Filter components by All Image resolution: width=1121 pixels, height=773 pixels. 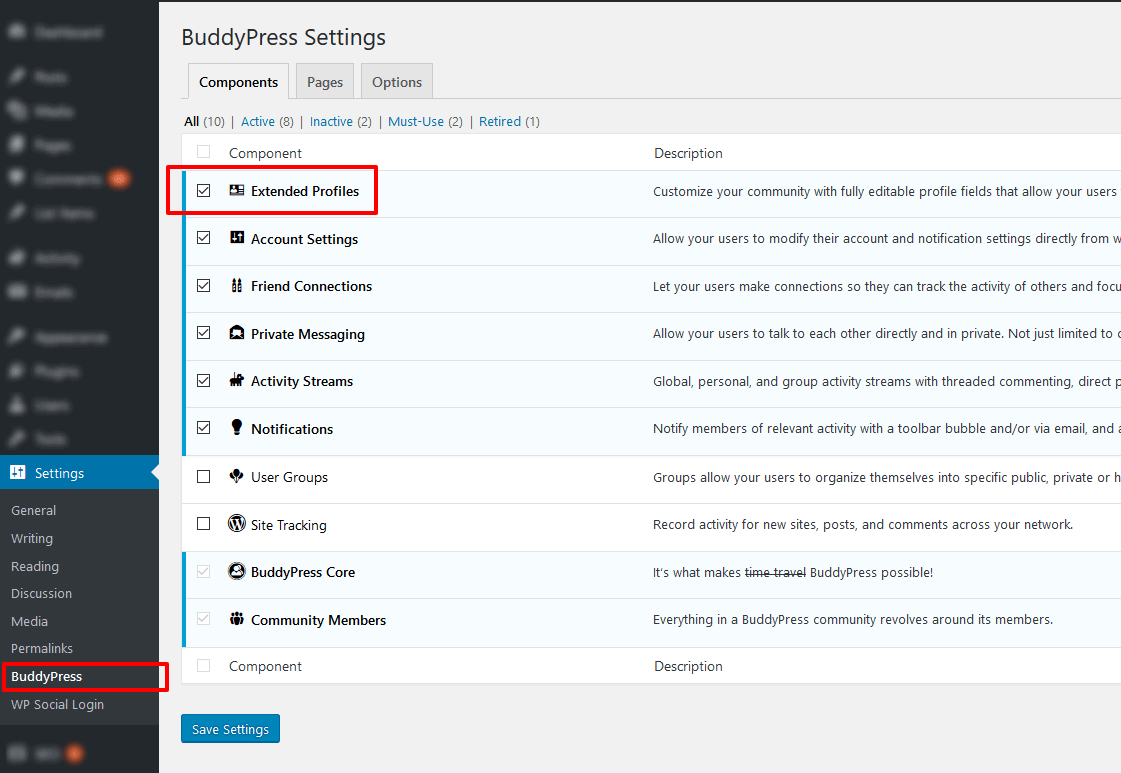pos(192,122)
